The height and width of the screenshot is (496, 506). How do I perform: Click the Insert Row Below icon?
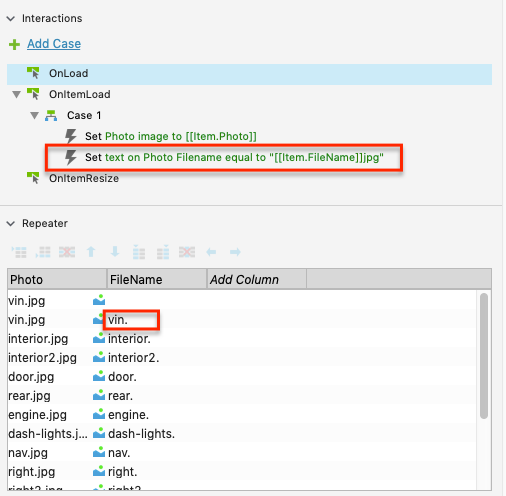click(43, 252)
